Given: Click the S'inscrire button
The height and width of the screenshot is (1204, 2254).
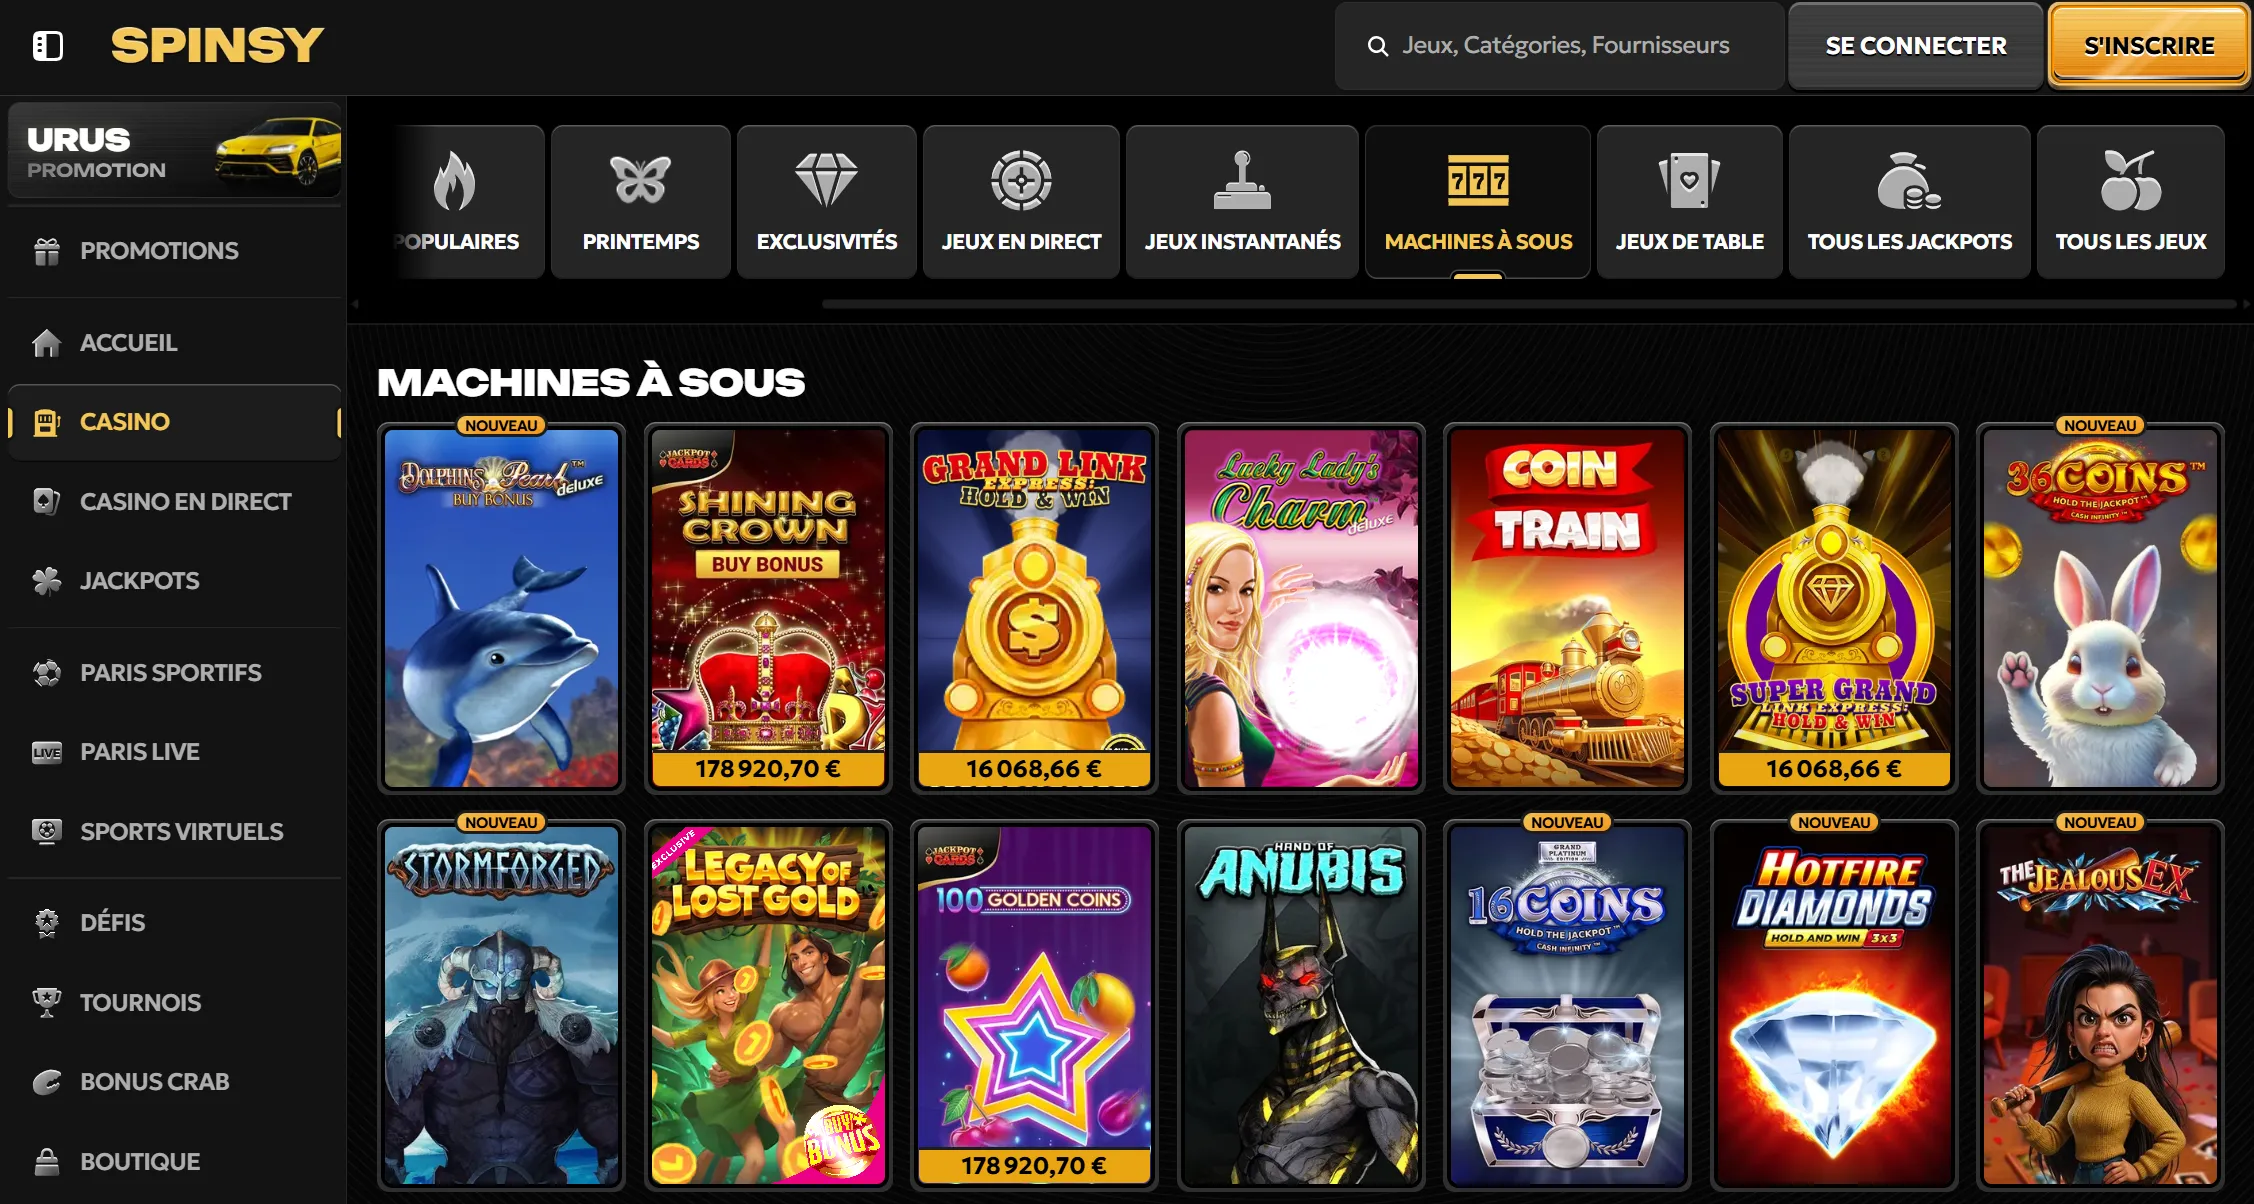Looking at the screenshot, I should 2149,46.
